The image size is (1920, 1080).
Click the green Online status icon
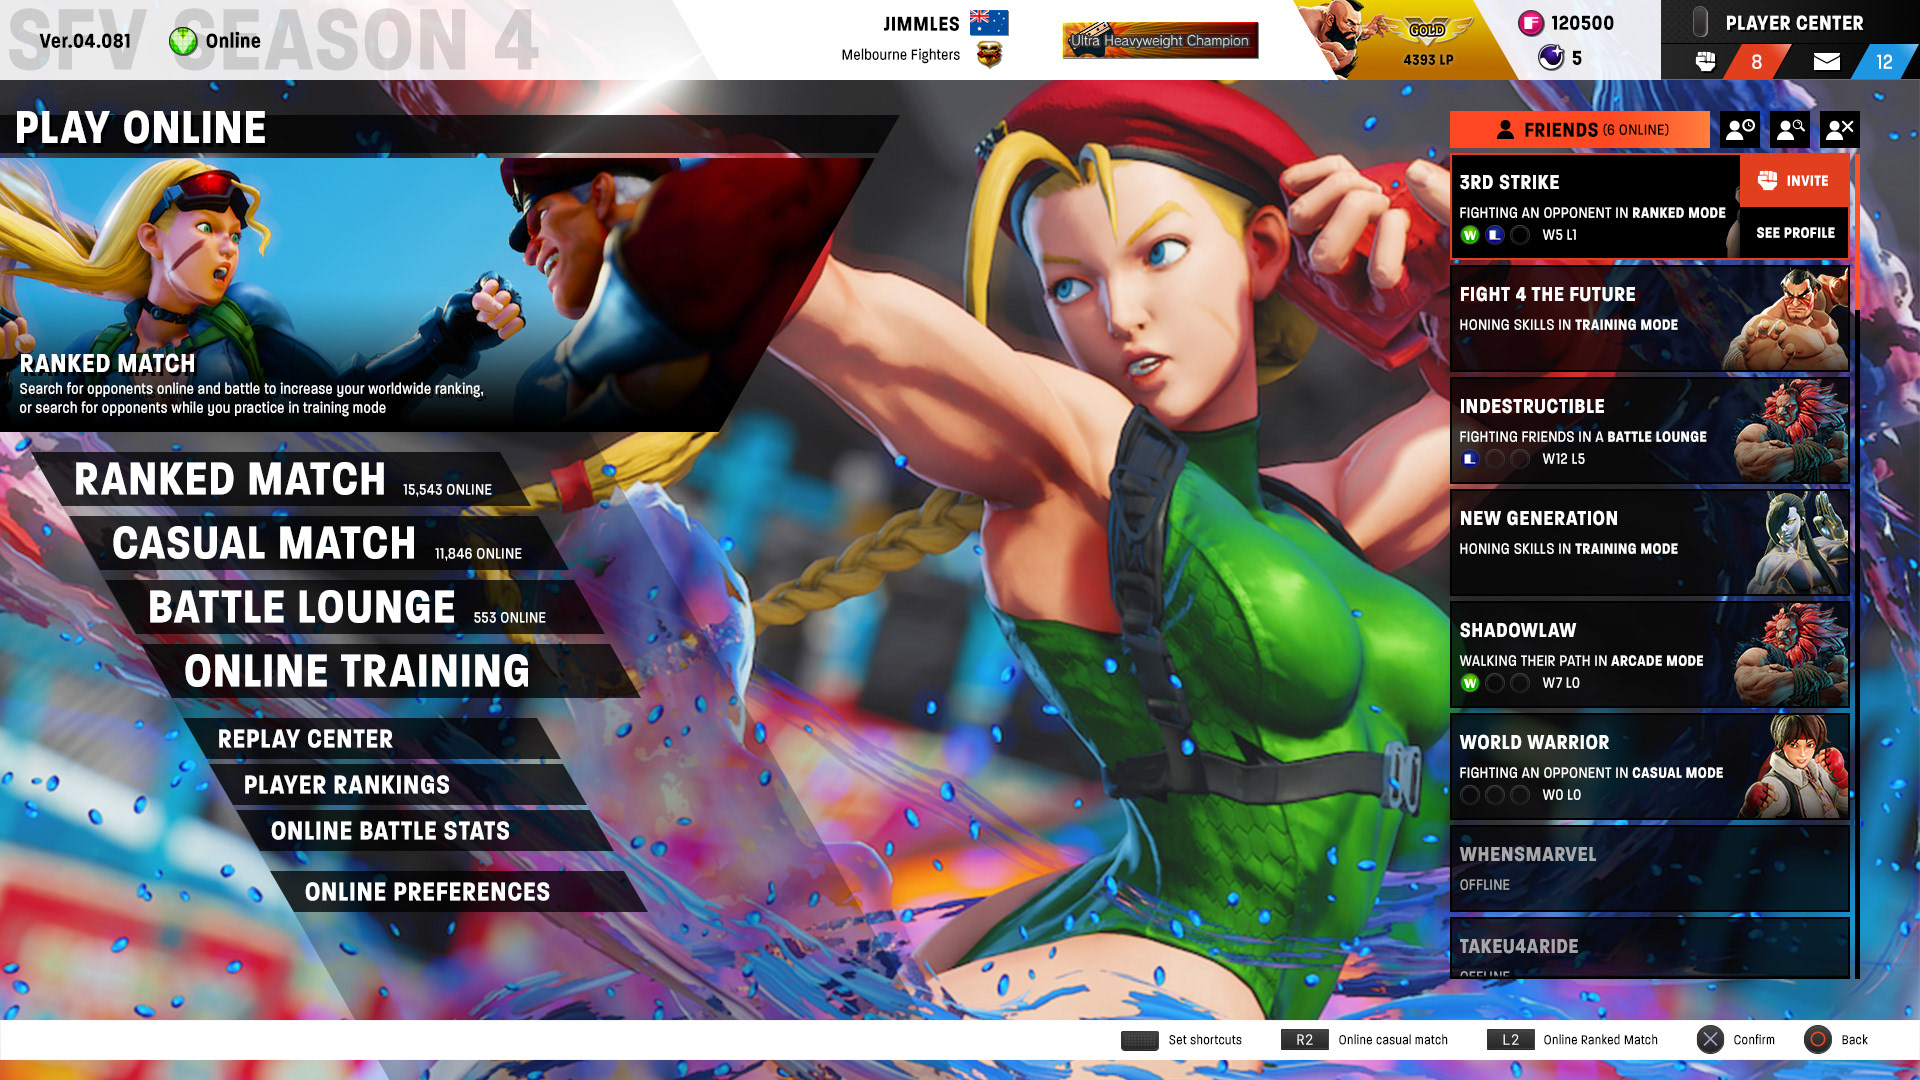coord(183,41)
